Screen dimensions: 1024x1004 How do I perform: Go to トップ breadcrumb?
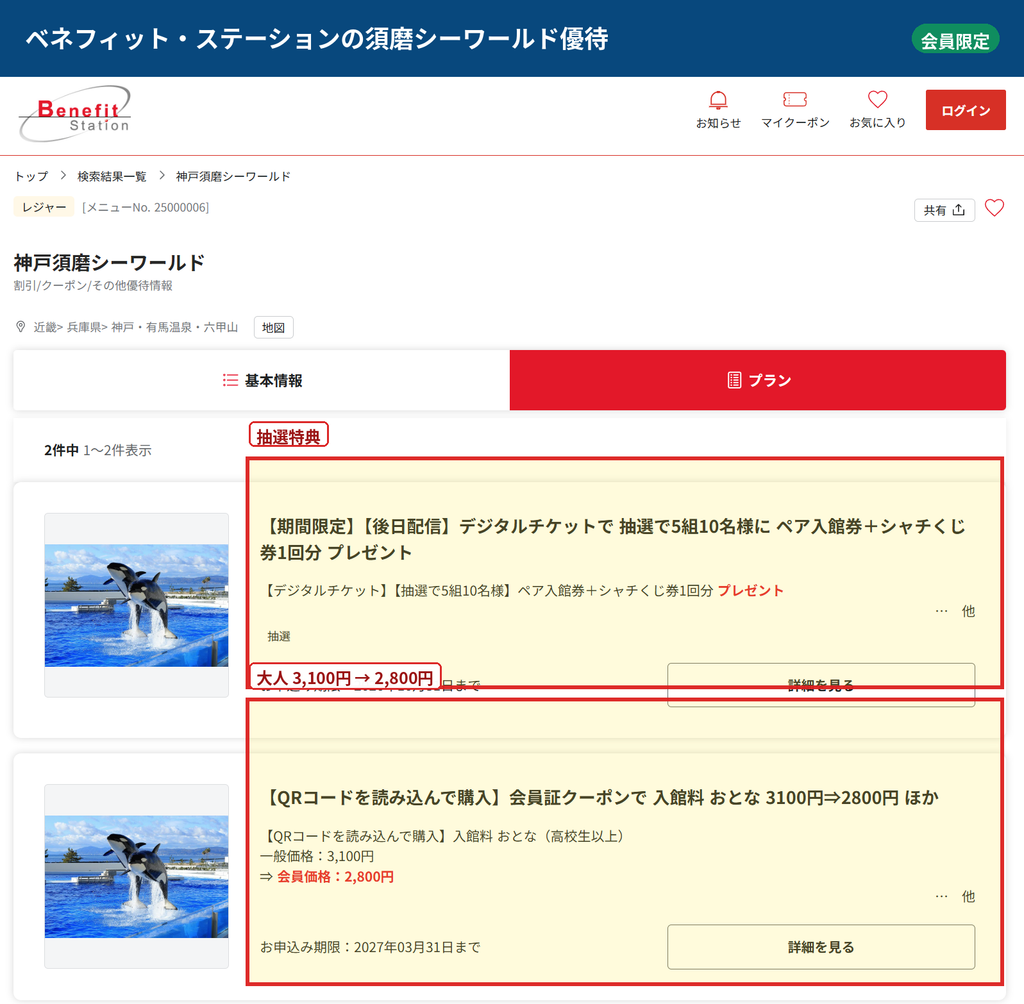coord(31,176)
